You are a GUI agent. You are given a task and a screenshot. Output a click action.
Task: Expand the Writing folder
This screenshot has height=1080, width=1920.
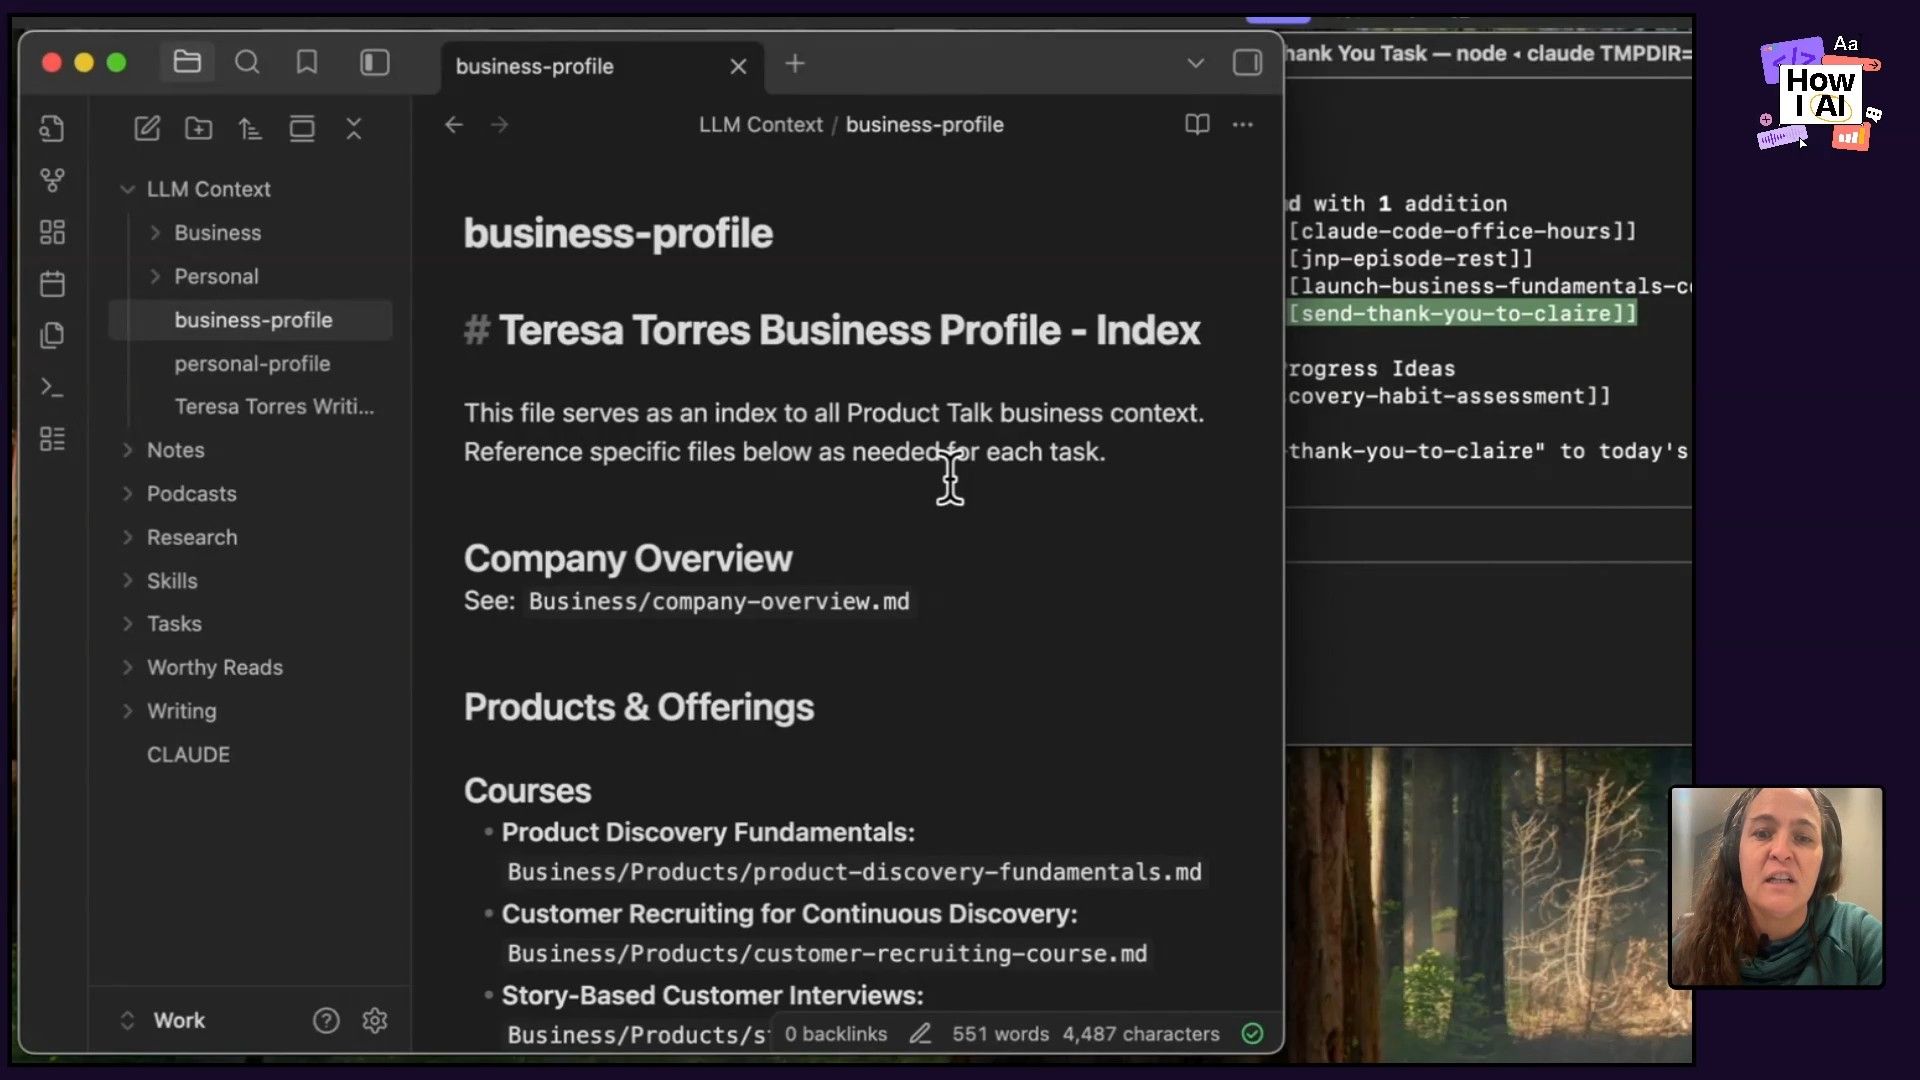point(127,711)
